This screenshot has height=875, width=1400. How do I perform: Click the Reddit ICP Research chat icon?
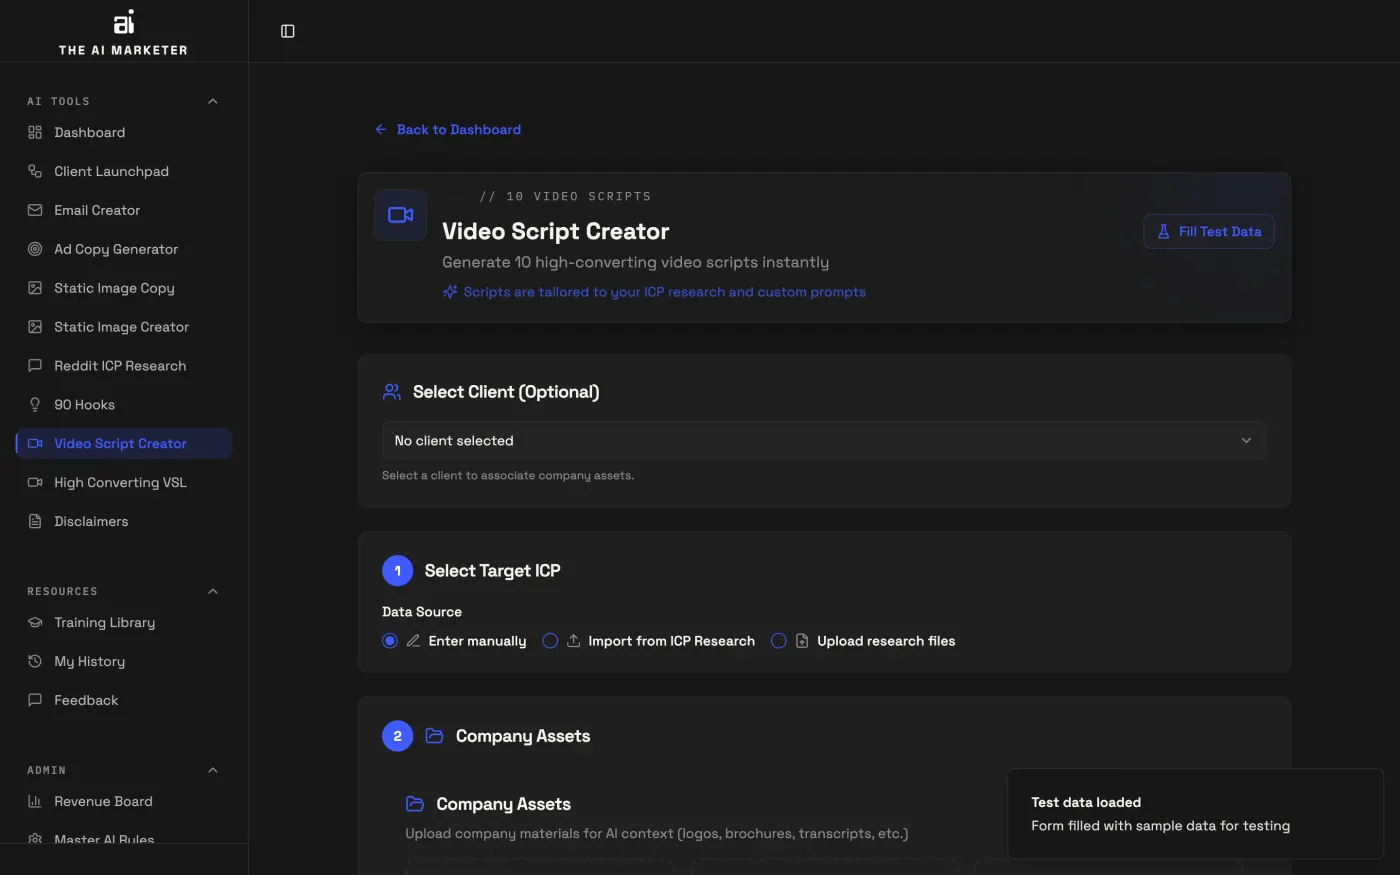pyautogui.click(x=35, y=366)
